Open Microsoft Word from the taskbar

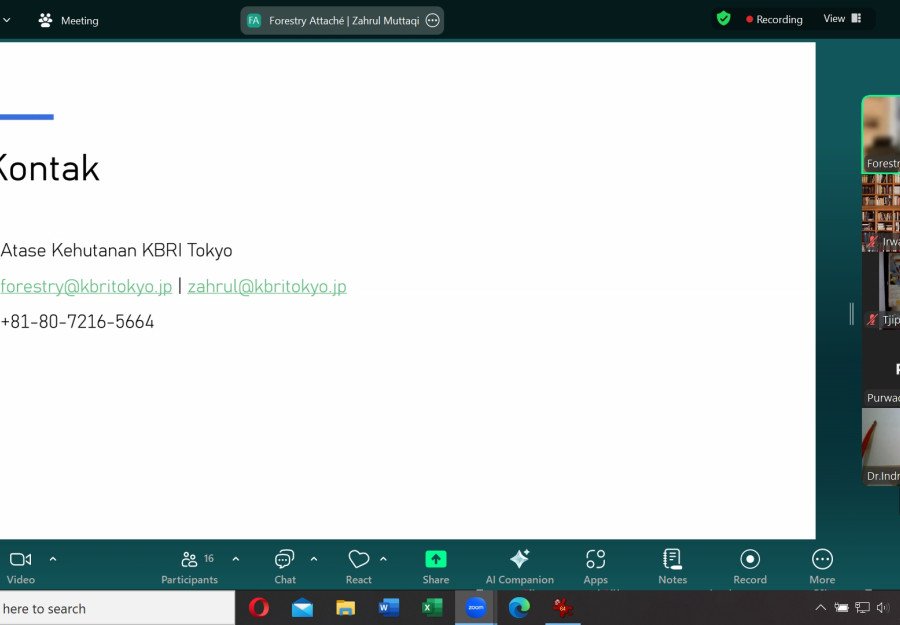(x=389, y=608)
